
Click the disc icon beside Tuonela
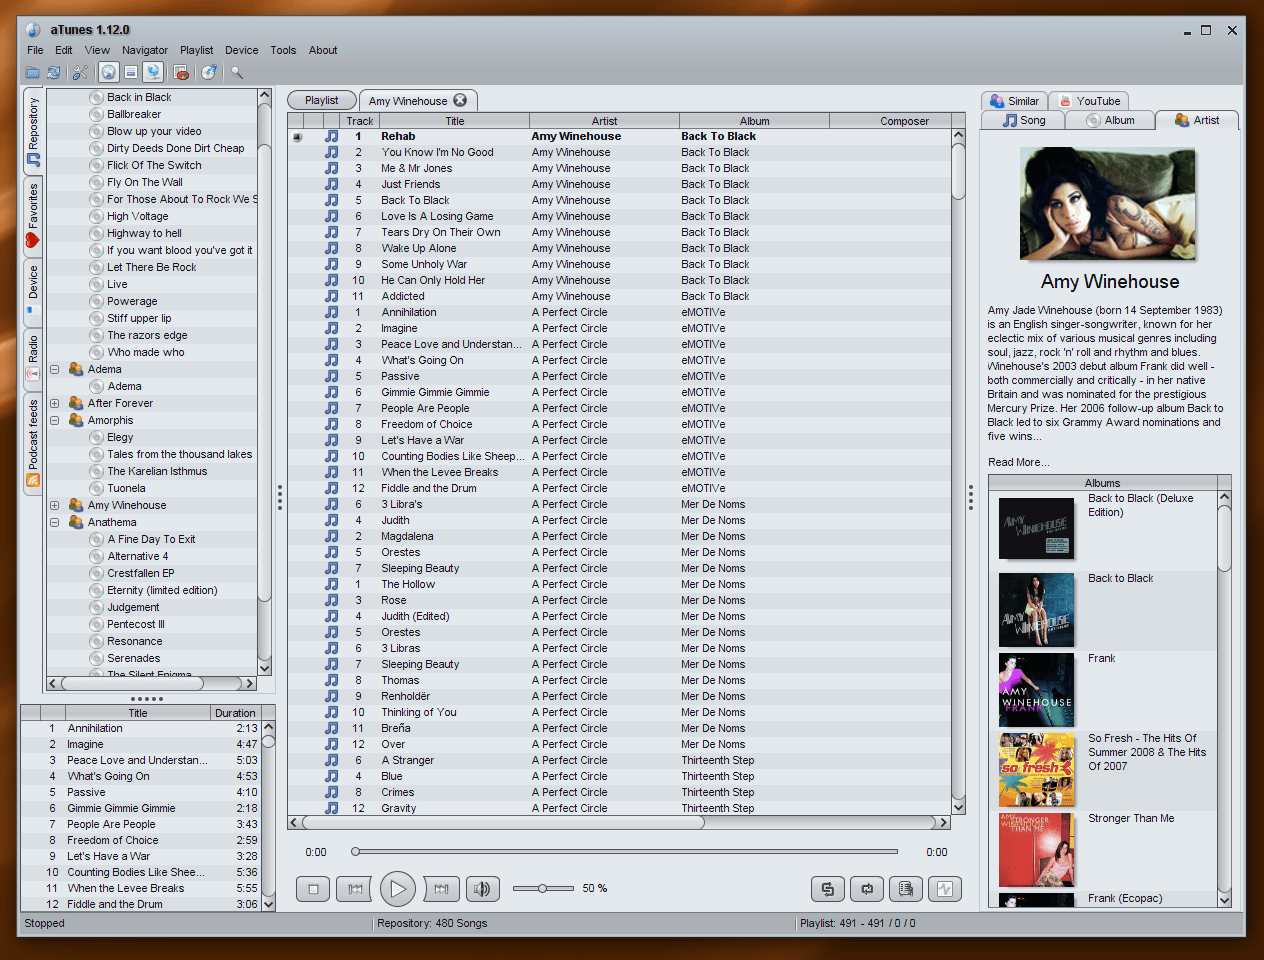pos(97,488)
